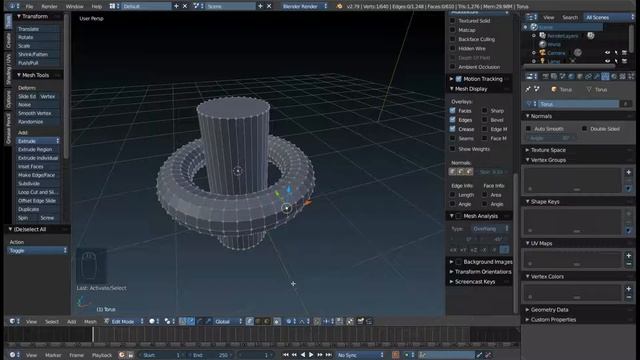Open the Global orientation dropdown
Screen dimensions: 640x360
[x=228, y=321]
